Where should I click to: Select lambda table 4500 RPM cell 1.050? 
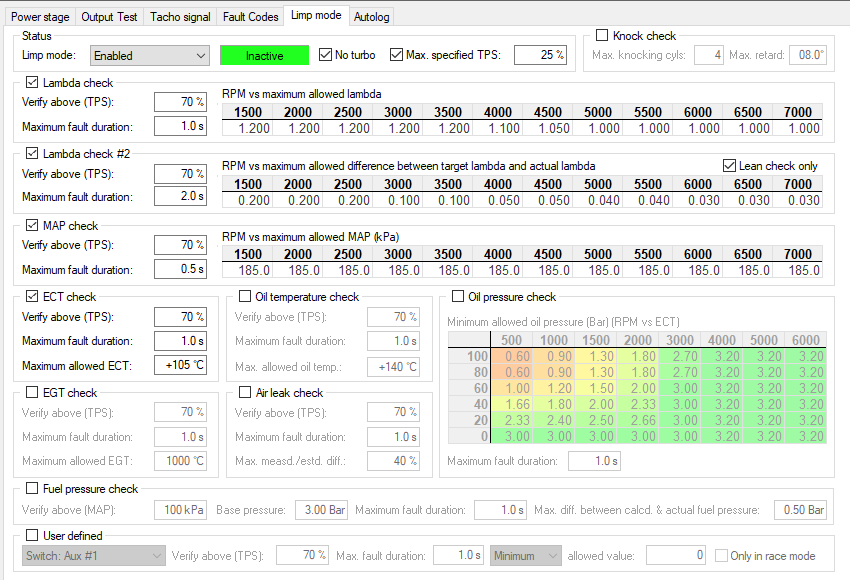(x=547, y=128)
